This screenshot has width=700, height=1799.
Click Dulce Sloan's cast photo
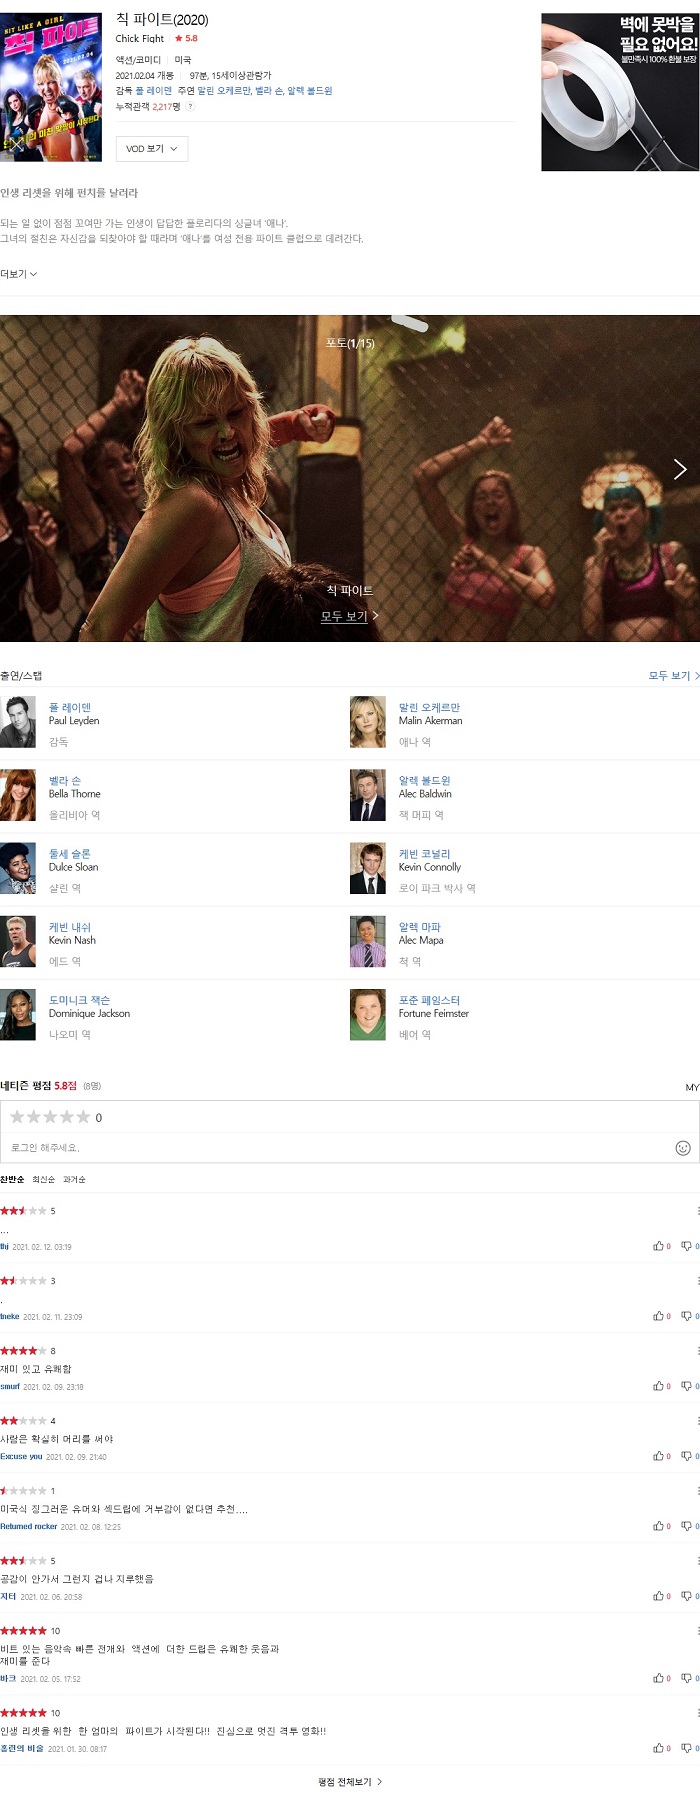click(18, 868)
